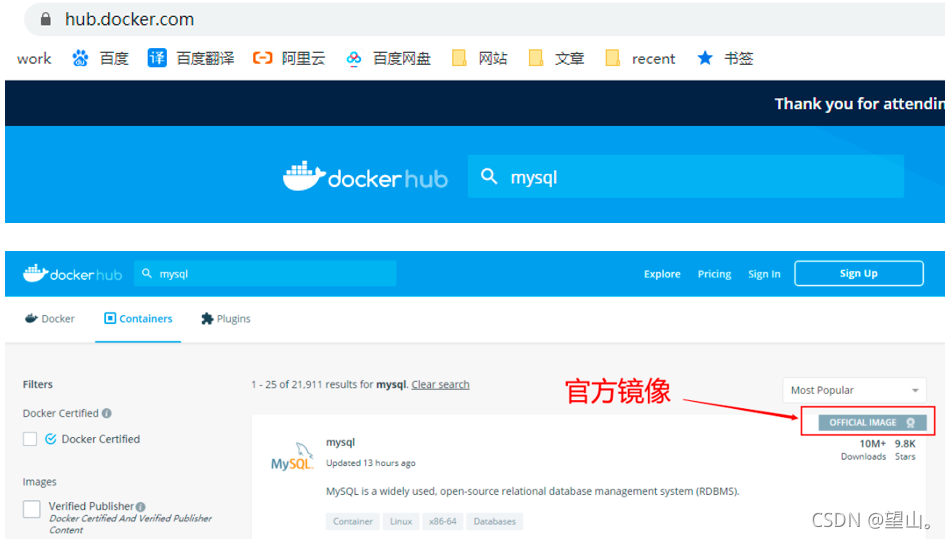The image size is (945, 539).
Task: Click the Filters heading
Action: pyautogui.click(x=38, y=384)
